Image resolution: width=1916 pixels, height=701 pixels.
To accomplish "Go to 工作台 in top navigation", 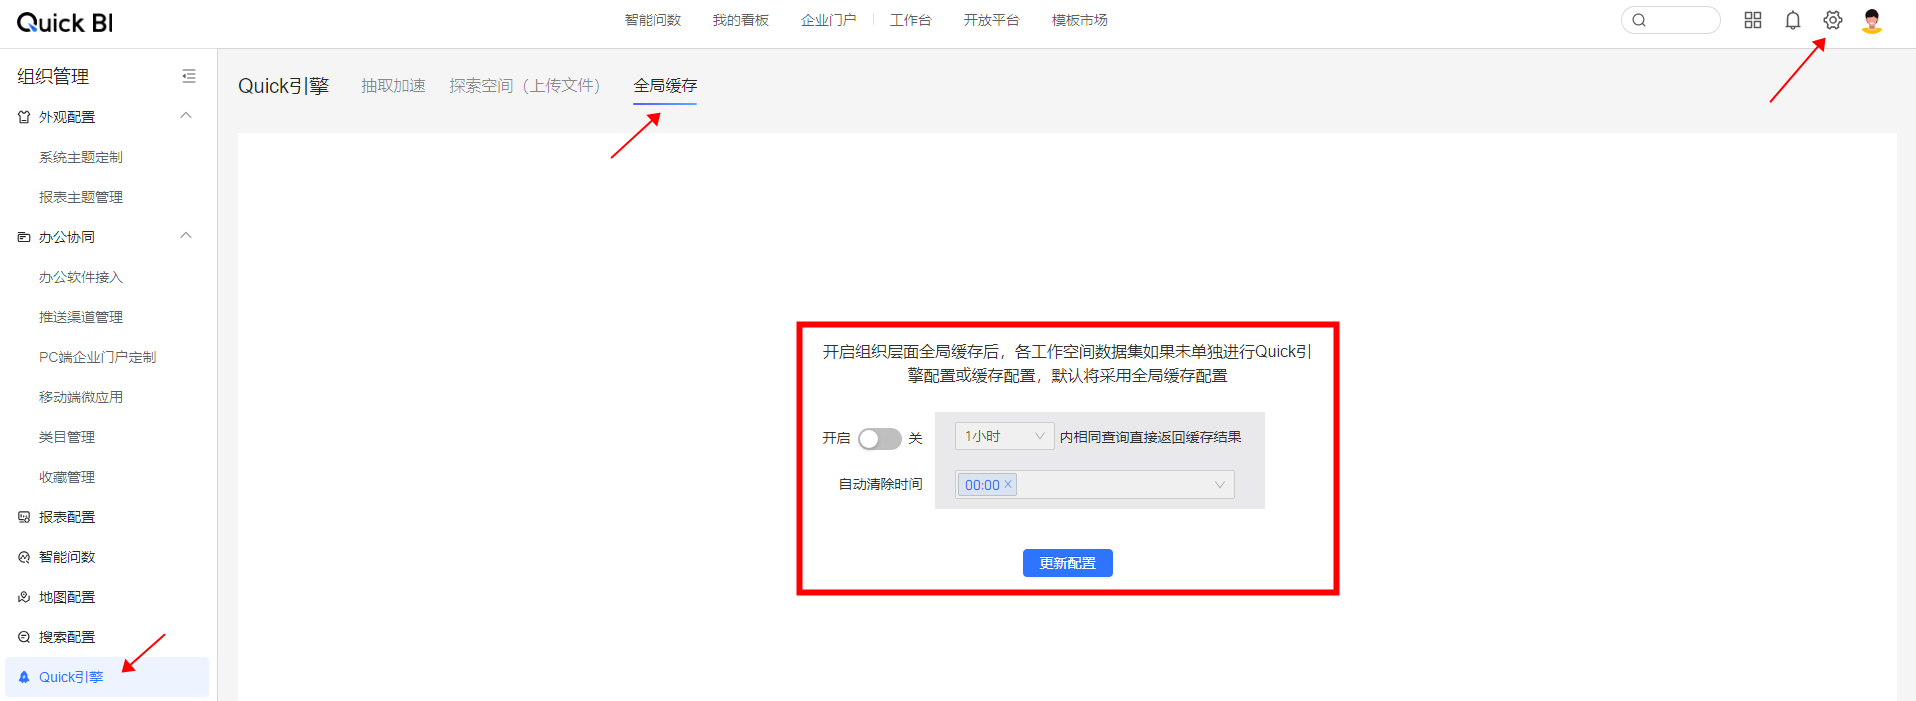I will [910, 20].
